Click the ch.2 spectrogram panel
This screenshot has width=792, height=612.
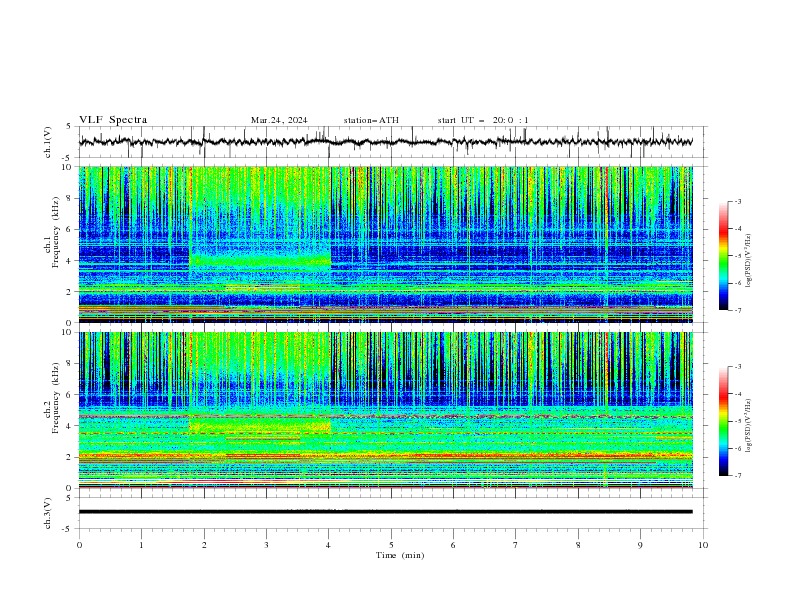(385, 410)
